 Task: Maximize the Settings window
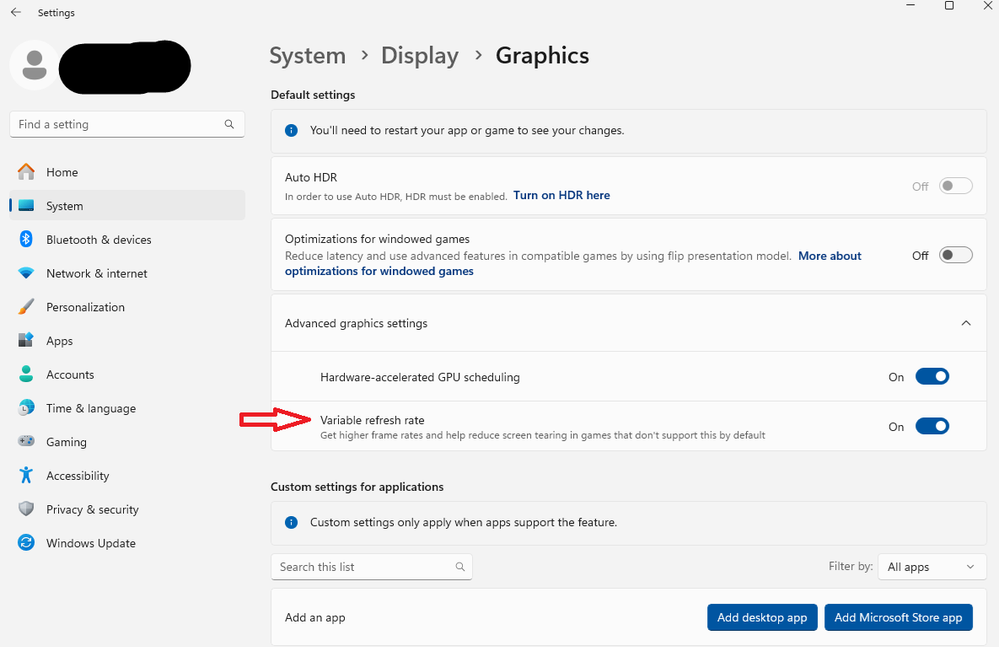(949, 6)
